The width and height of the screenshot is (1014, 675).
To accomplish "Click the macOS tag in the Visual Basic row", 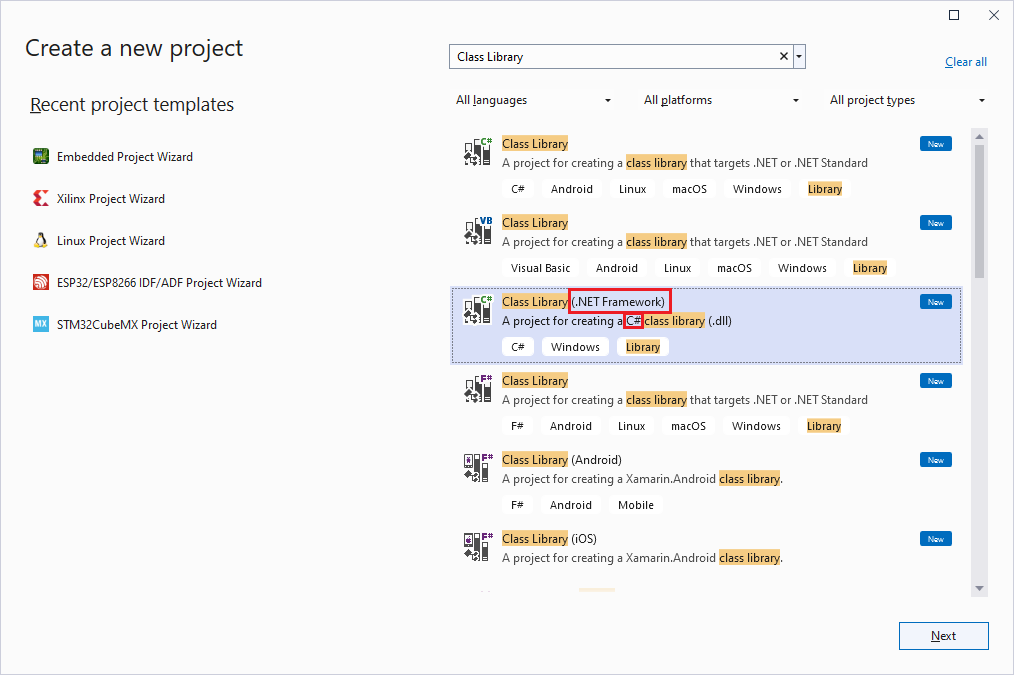I will click(734, 268).
